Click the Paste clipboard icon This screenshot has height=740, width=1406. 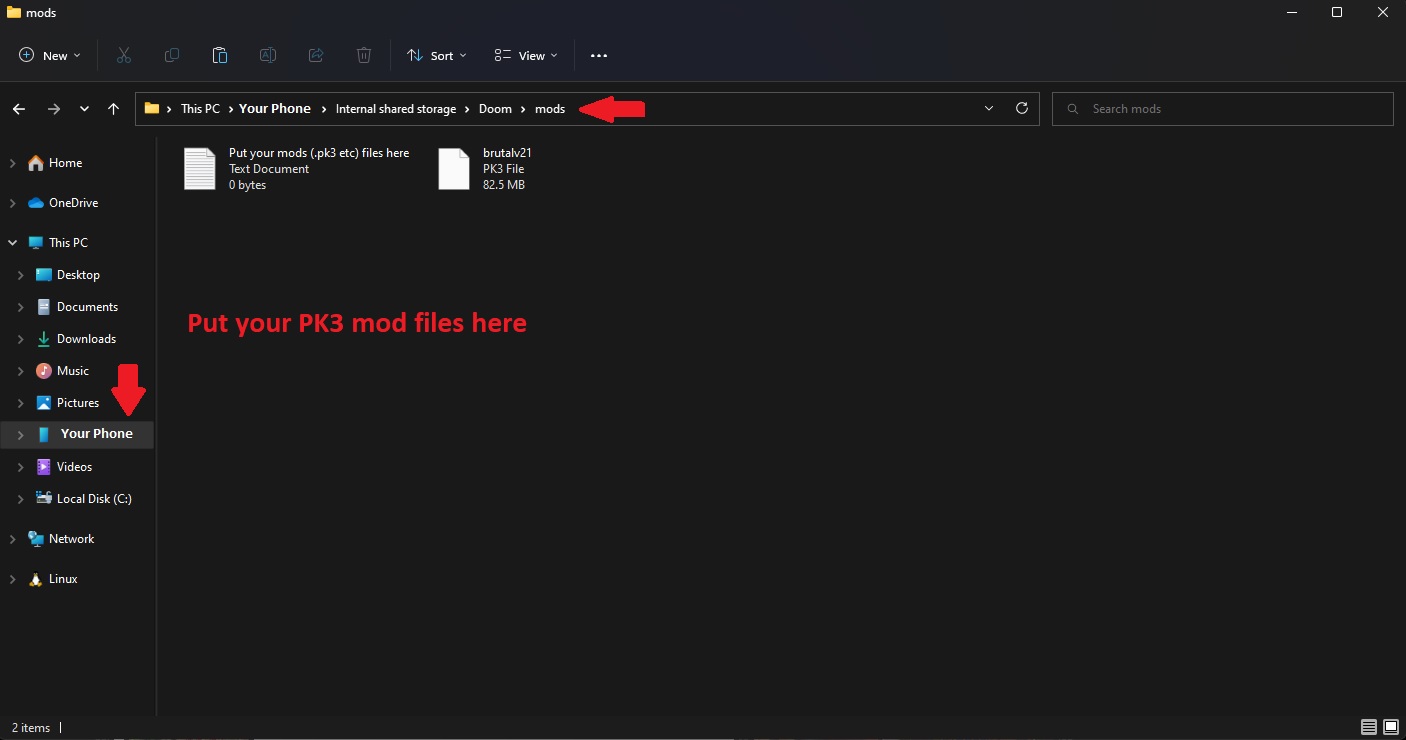[220, 56]
